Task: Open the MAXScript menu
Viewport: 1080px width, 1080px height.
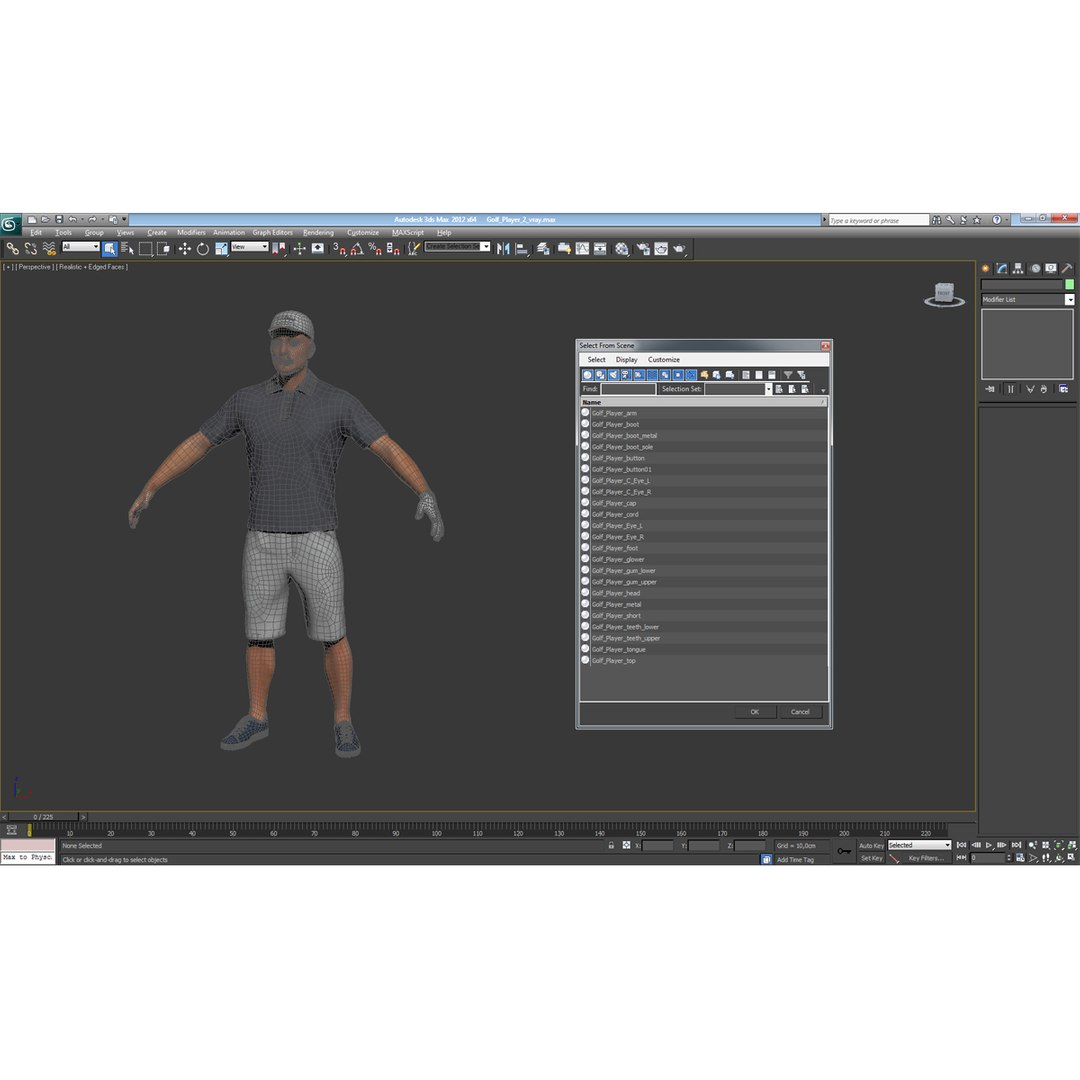Action: 408,233
